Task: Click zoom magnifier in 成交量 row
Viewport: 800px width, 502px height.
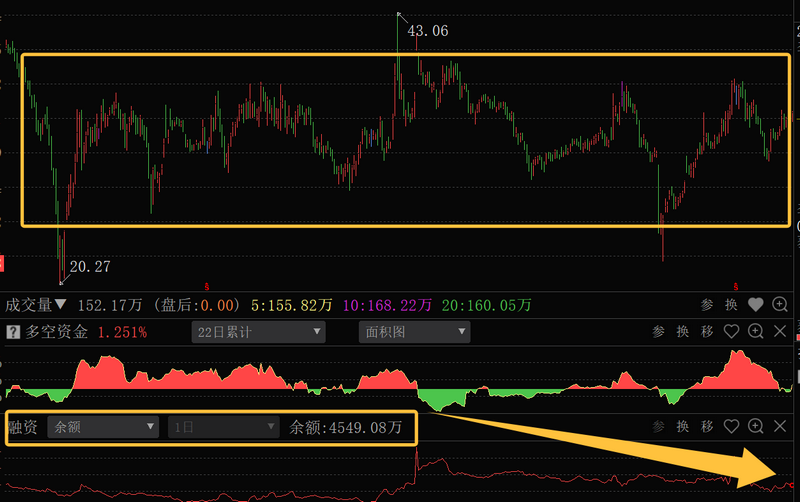Action: tap(780, 304)
